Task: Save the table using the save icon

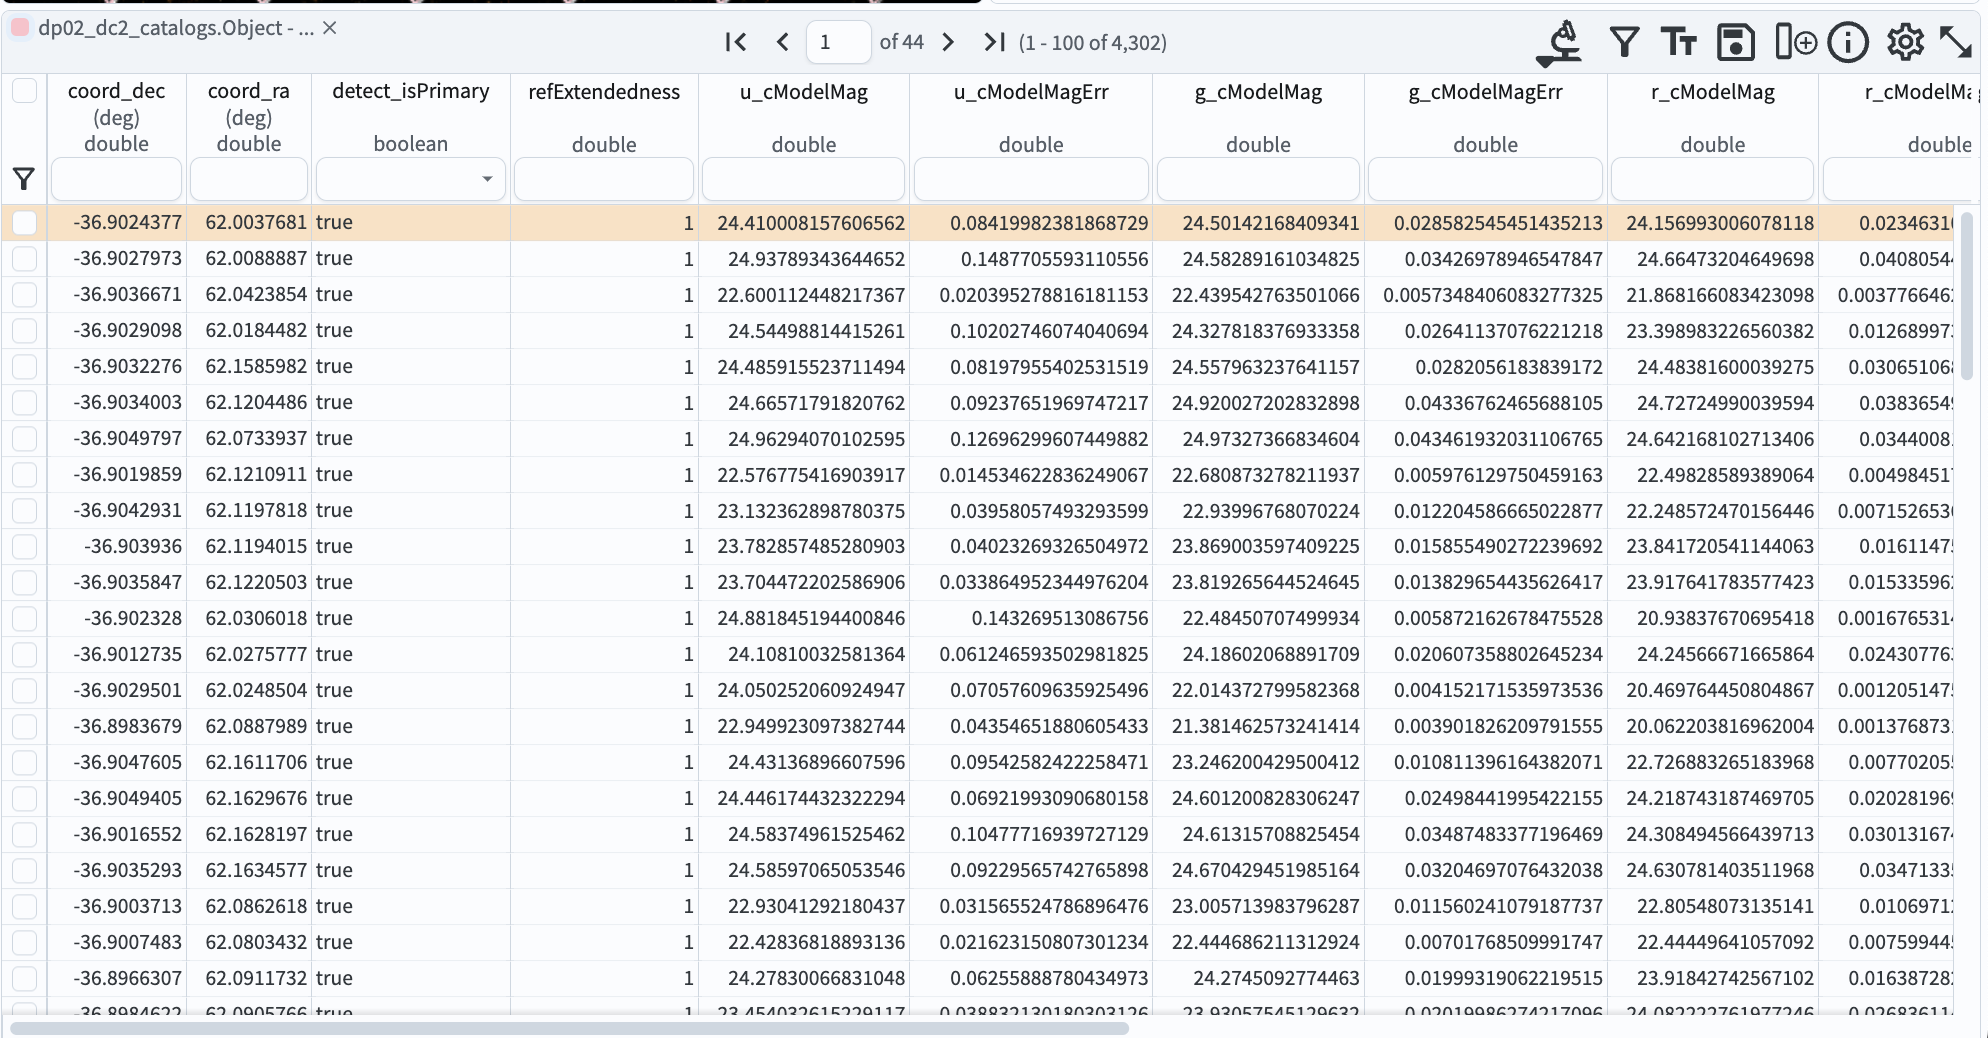Action: click(x=1735, y=42)
